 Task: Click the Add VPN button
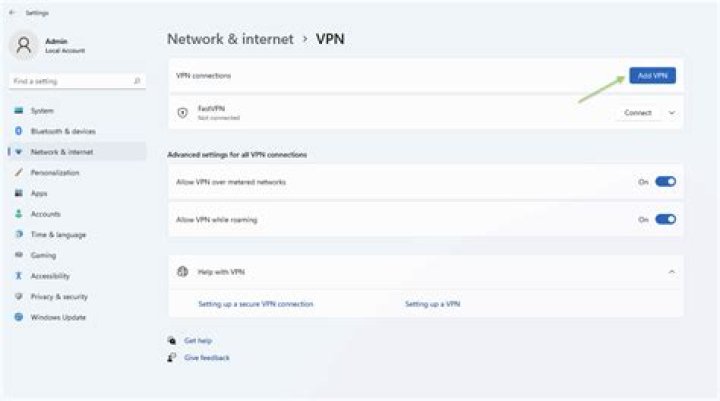coord(652,75)
